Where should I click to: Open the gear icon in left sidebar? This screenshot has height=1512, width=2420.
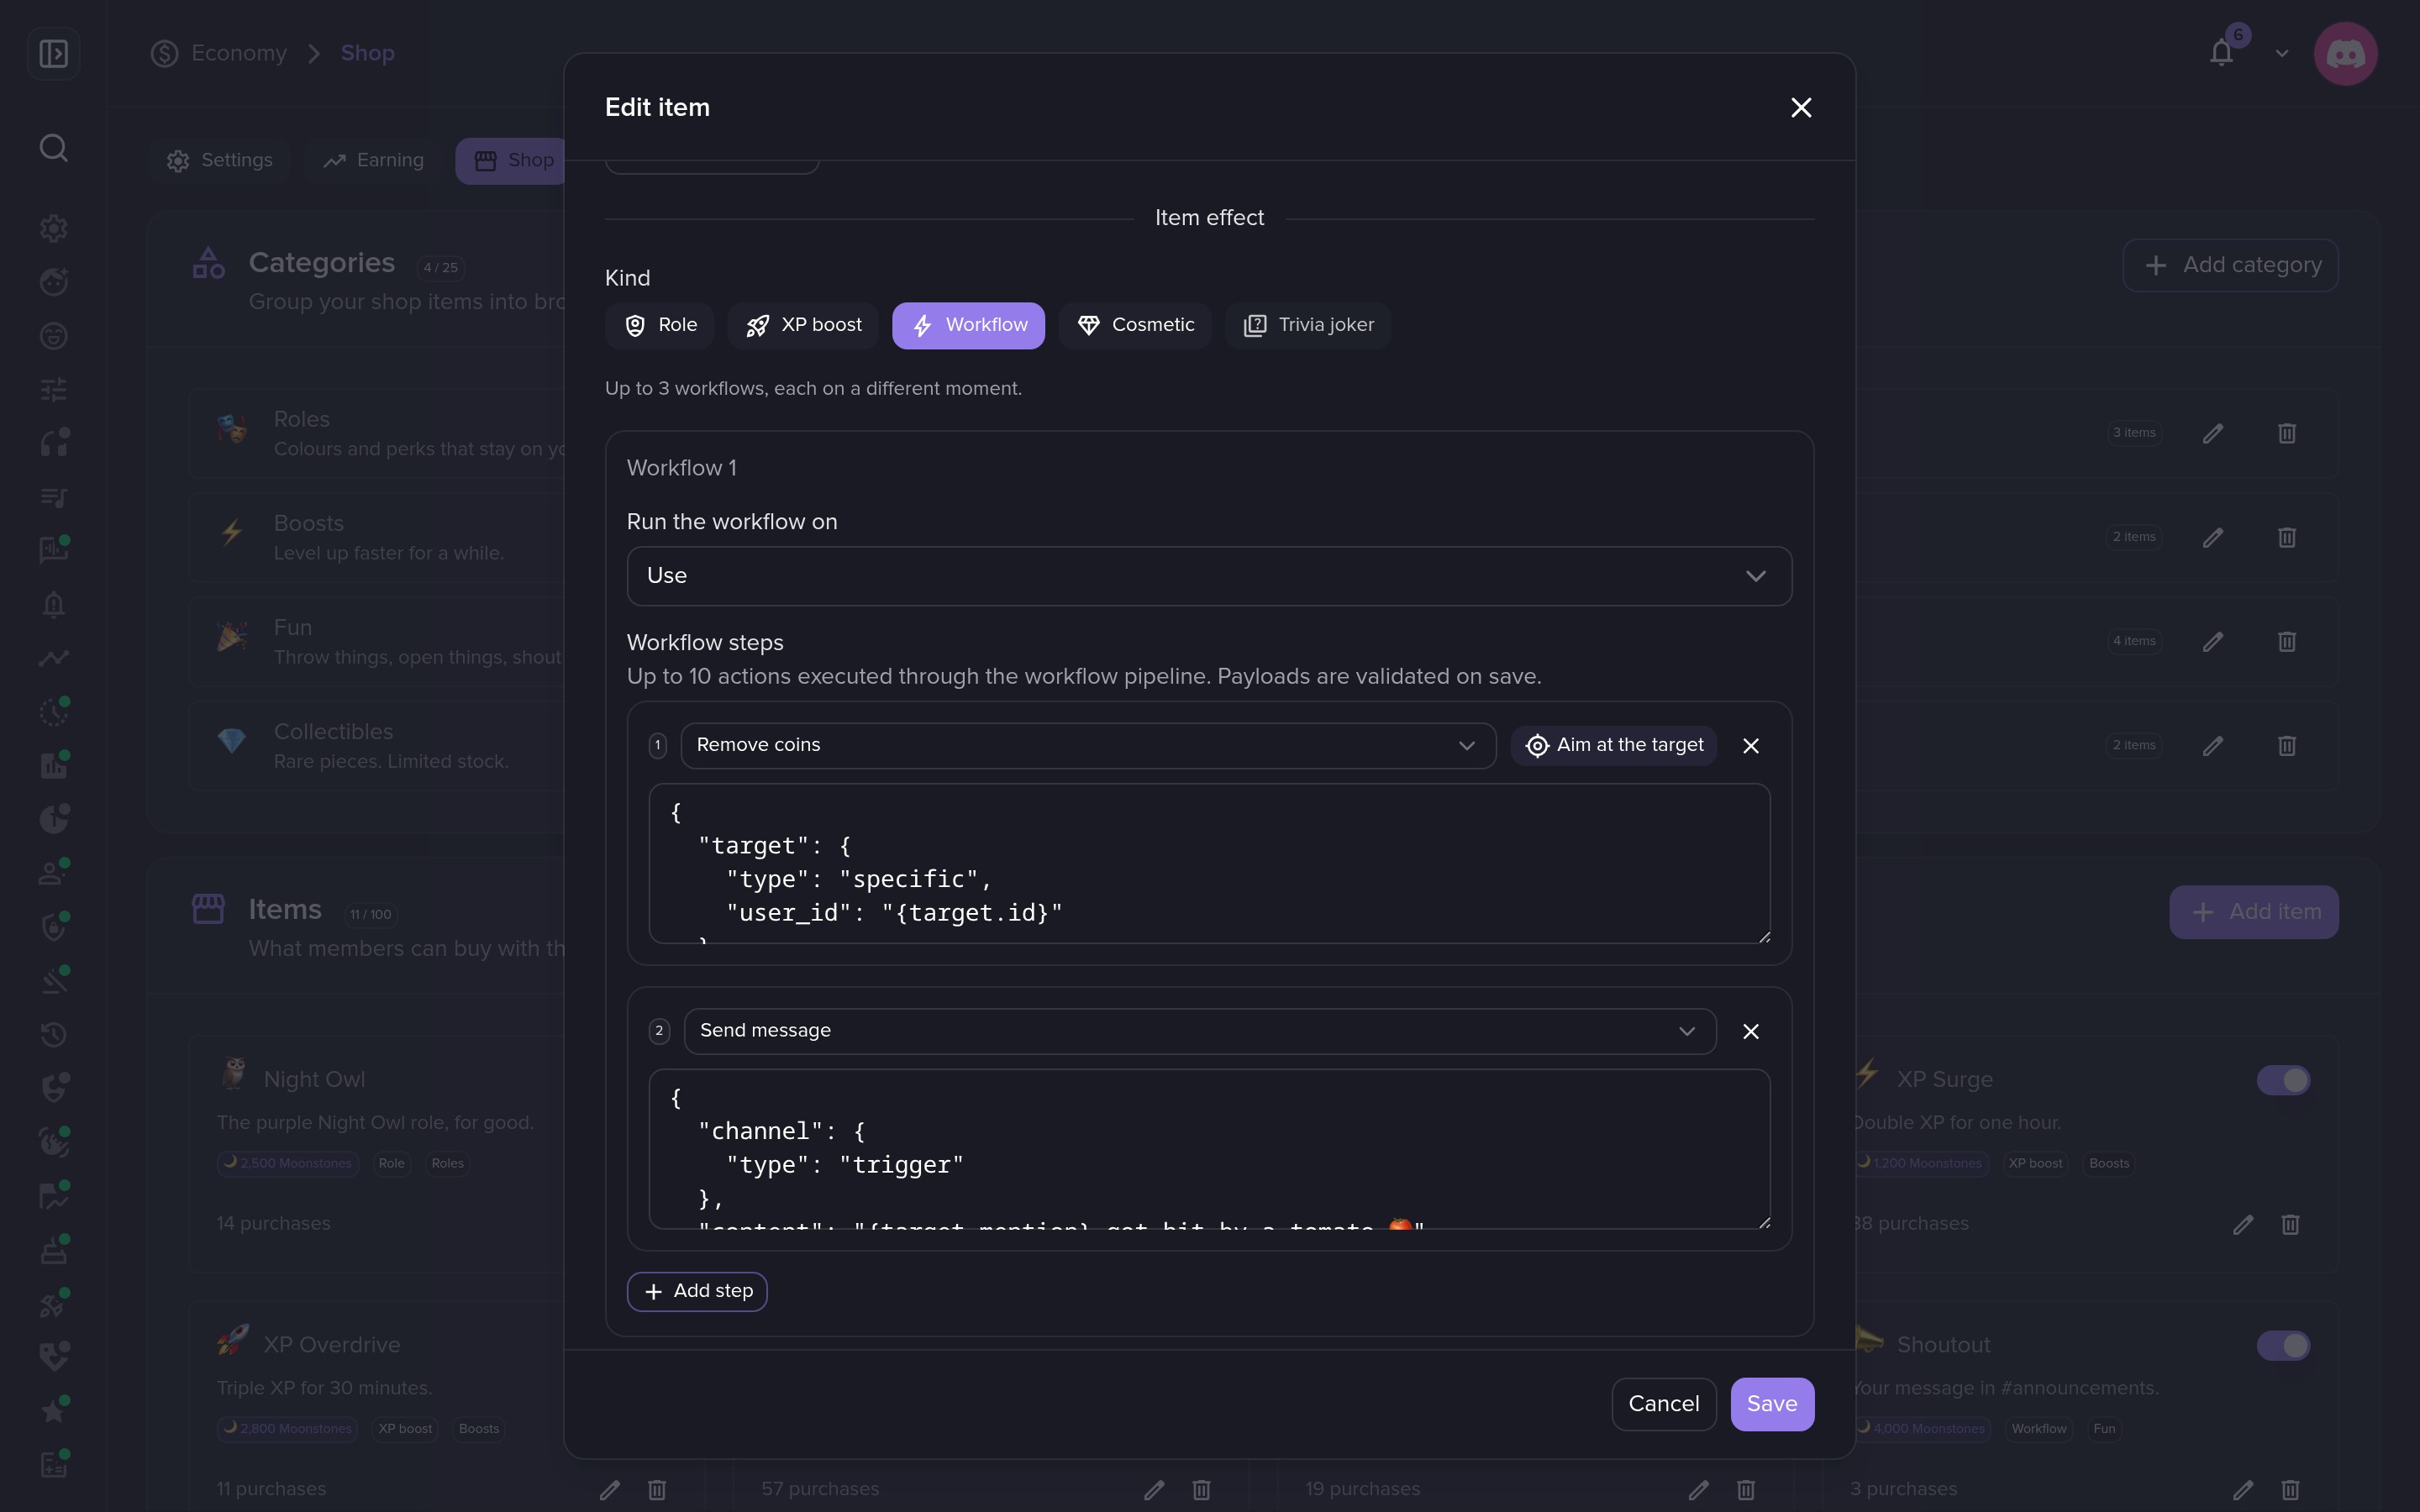[x=54, y=228]
